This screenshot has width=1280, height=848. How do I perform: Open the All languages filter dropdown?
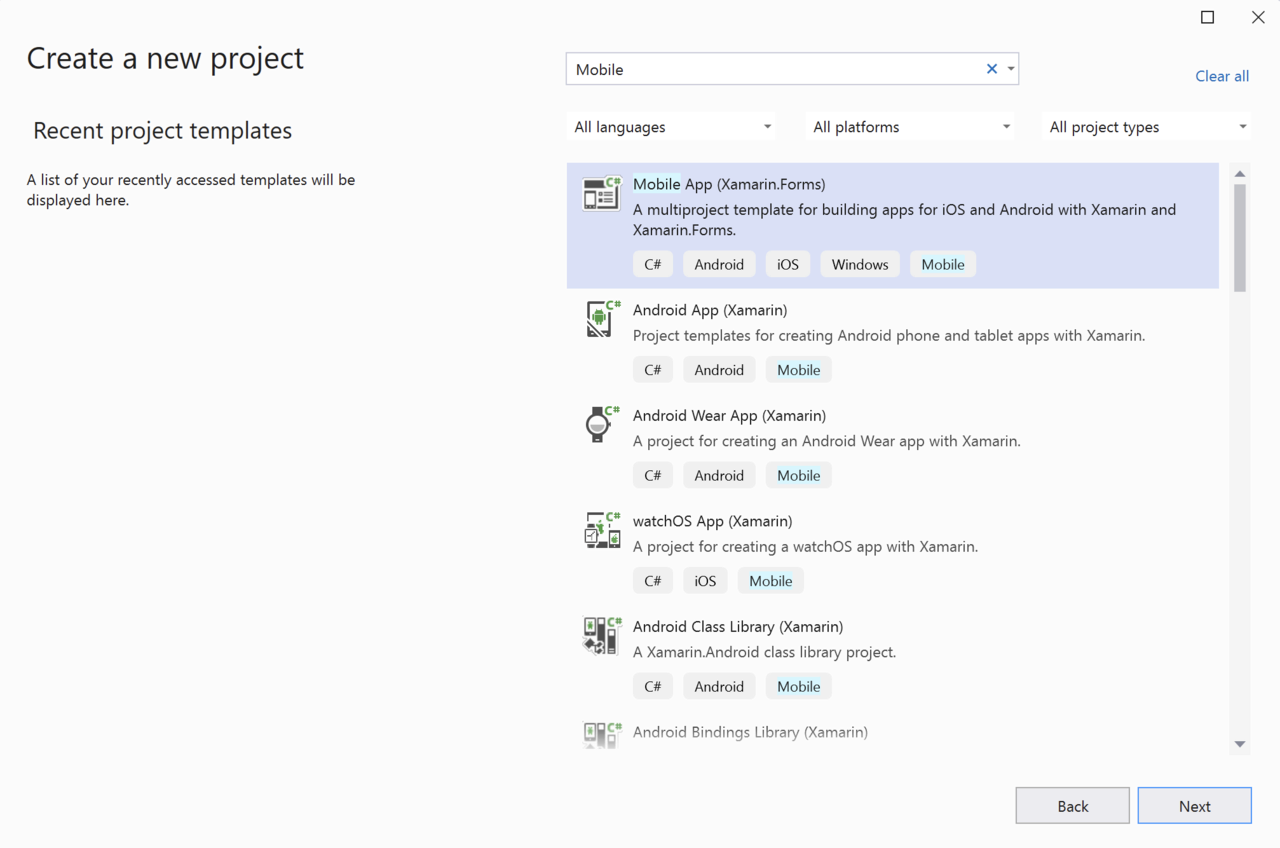673,127
